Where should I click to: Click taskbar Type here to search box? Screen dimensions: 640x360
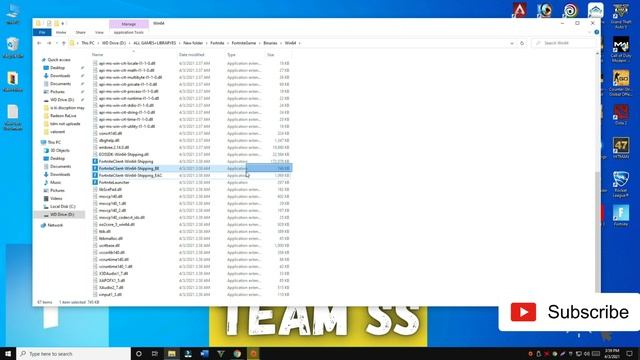pyautogui.click(x=73, y=353)
